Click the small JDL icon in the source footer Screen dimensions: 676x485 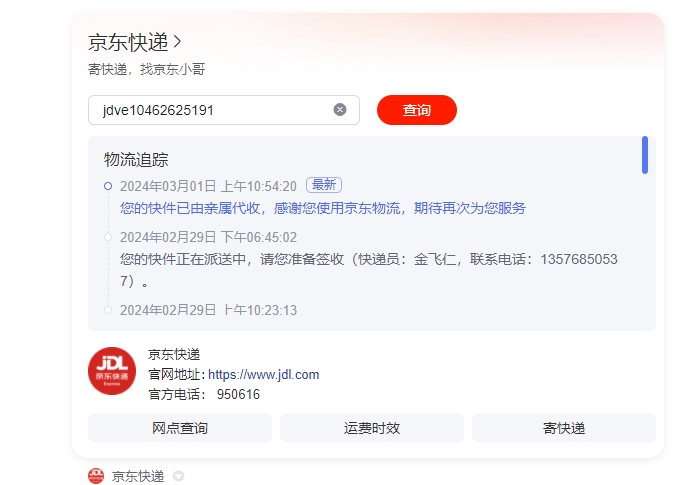pos(96,476)
